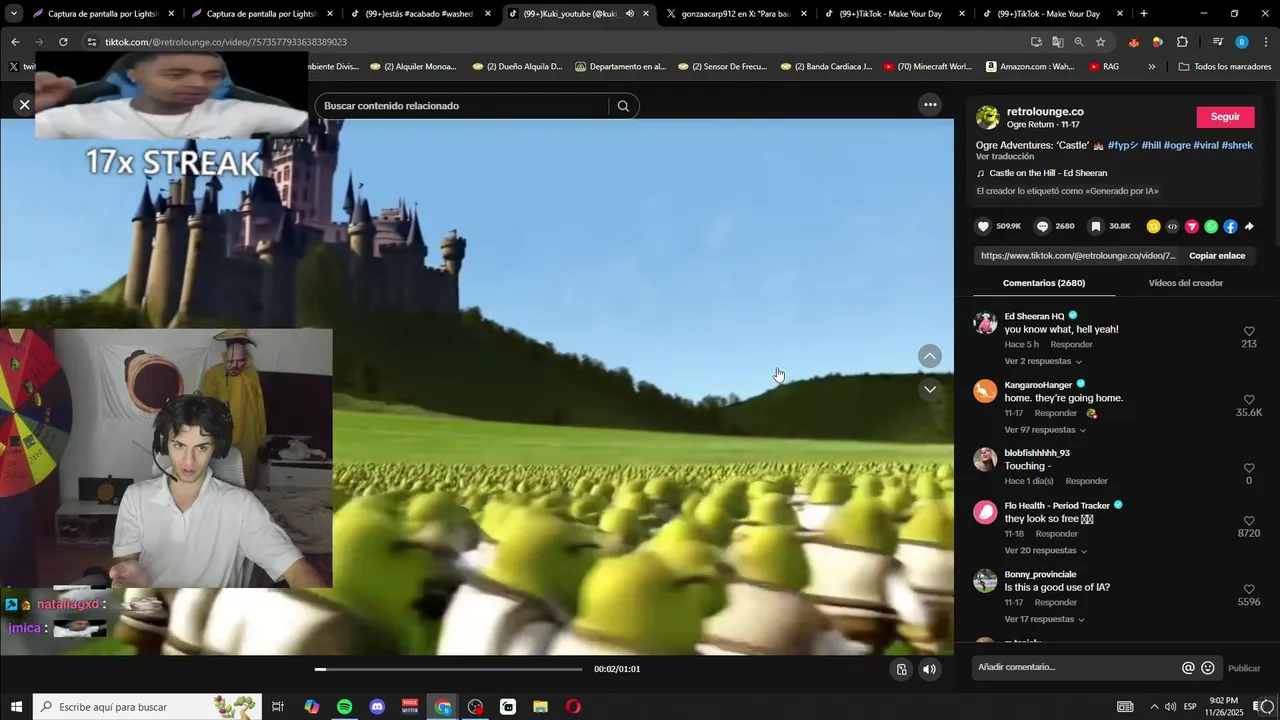Insert mention with @ icon in comment box
This screenshot has width=1280, height=720.
(x=1188, y=668)
